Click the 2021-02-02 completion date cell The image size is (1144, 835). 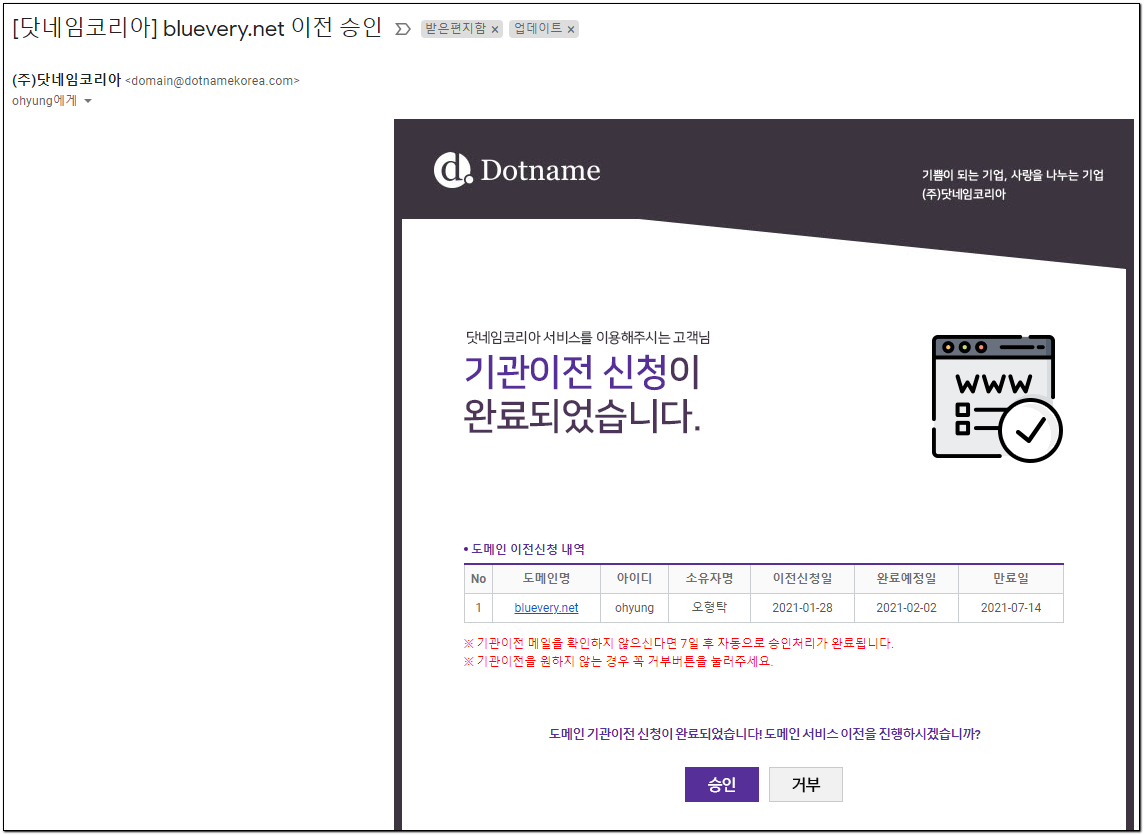point(906,607)
